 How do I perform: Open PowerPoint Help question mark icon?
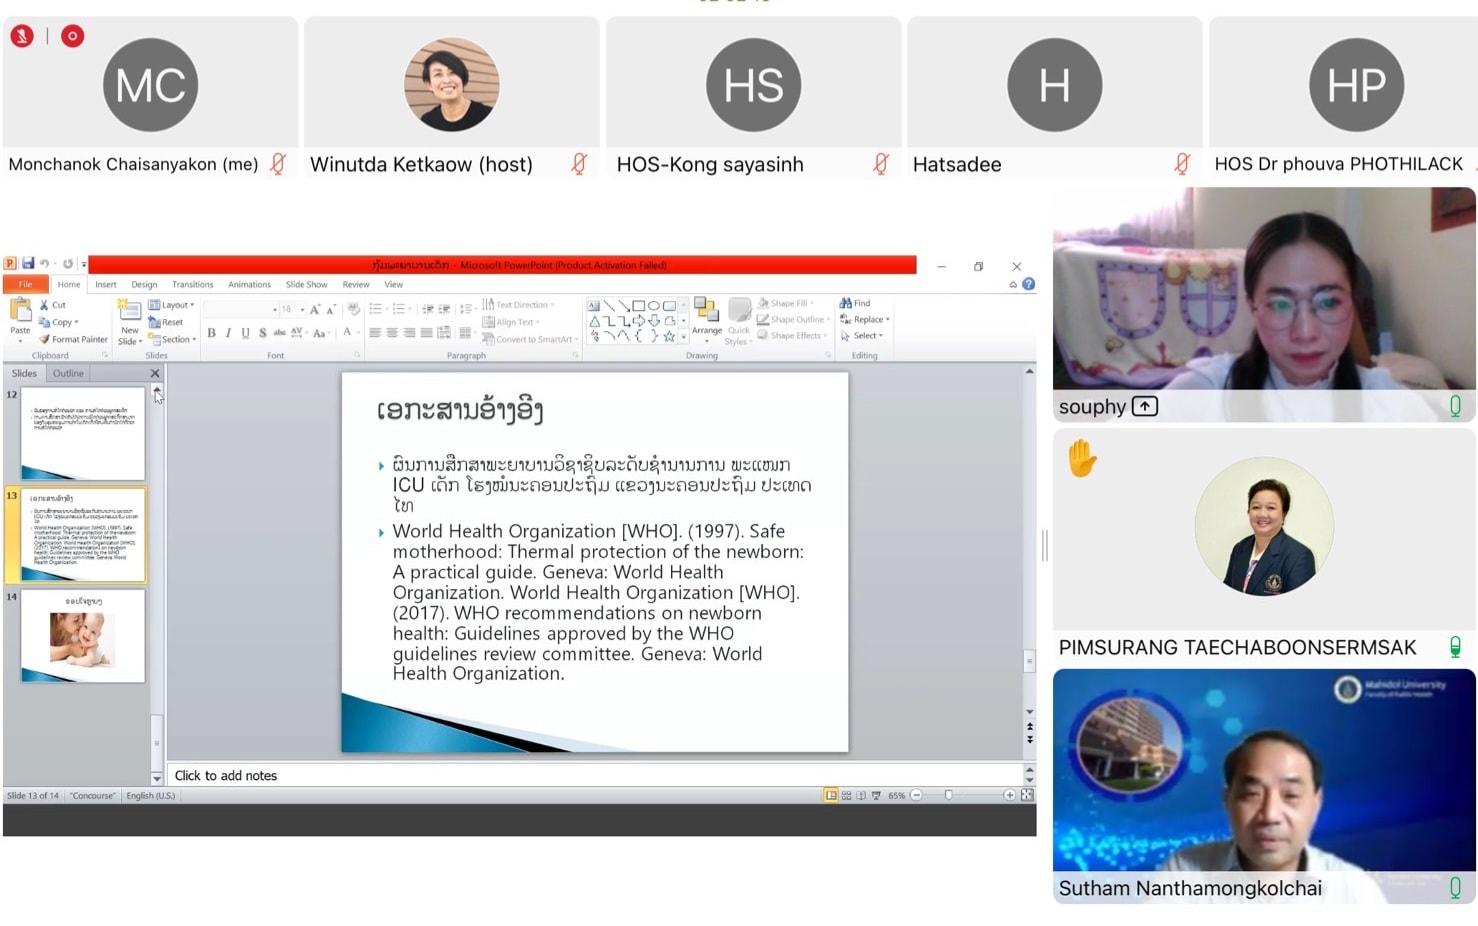tap(1029, 284)
